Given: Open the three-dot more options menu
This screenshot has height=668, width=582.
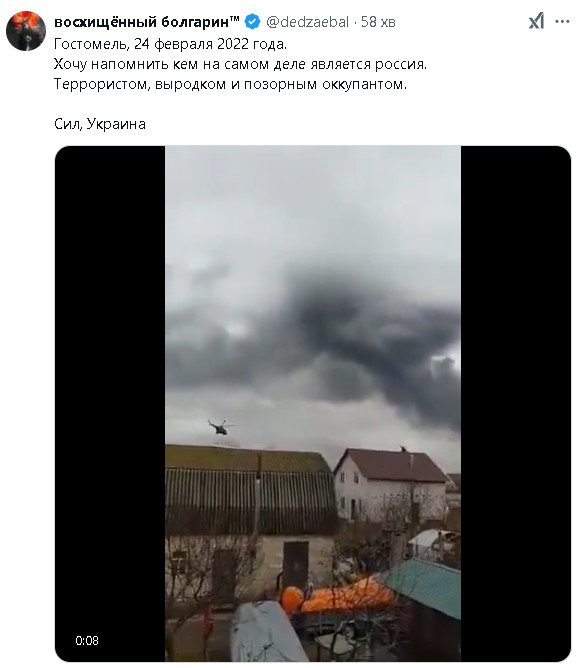Looking at the screenshot, I should click(x=562, y=21).
